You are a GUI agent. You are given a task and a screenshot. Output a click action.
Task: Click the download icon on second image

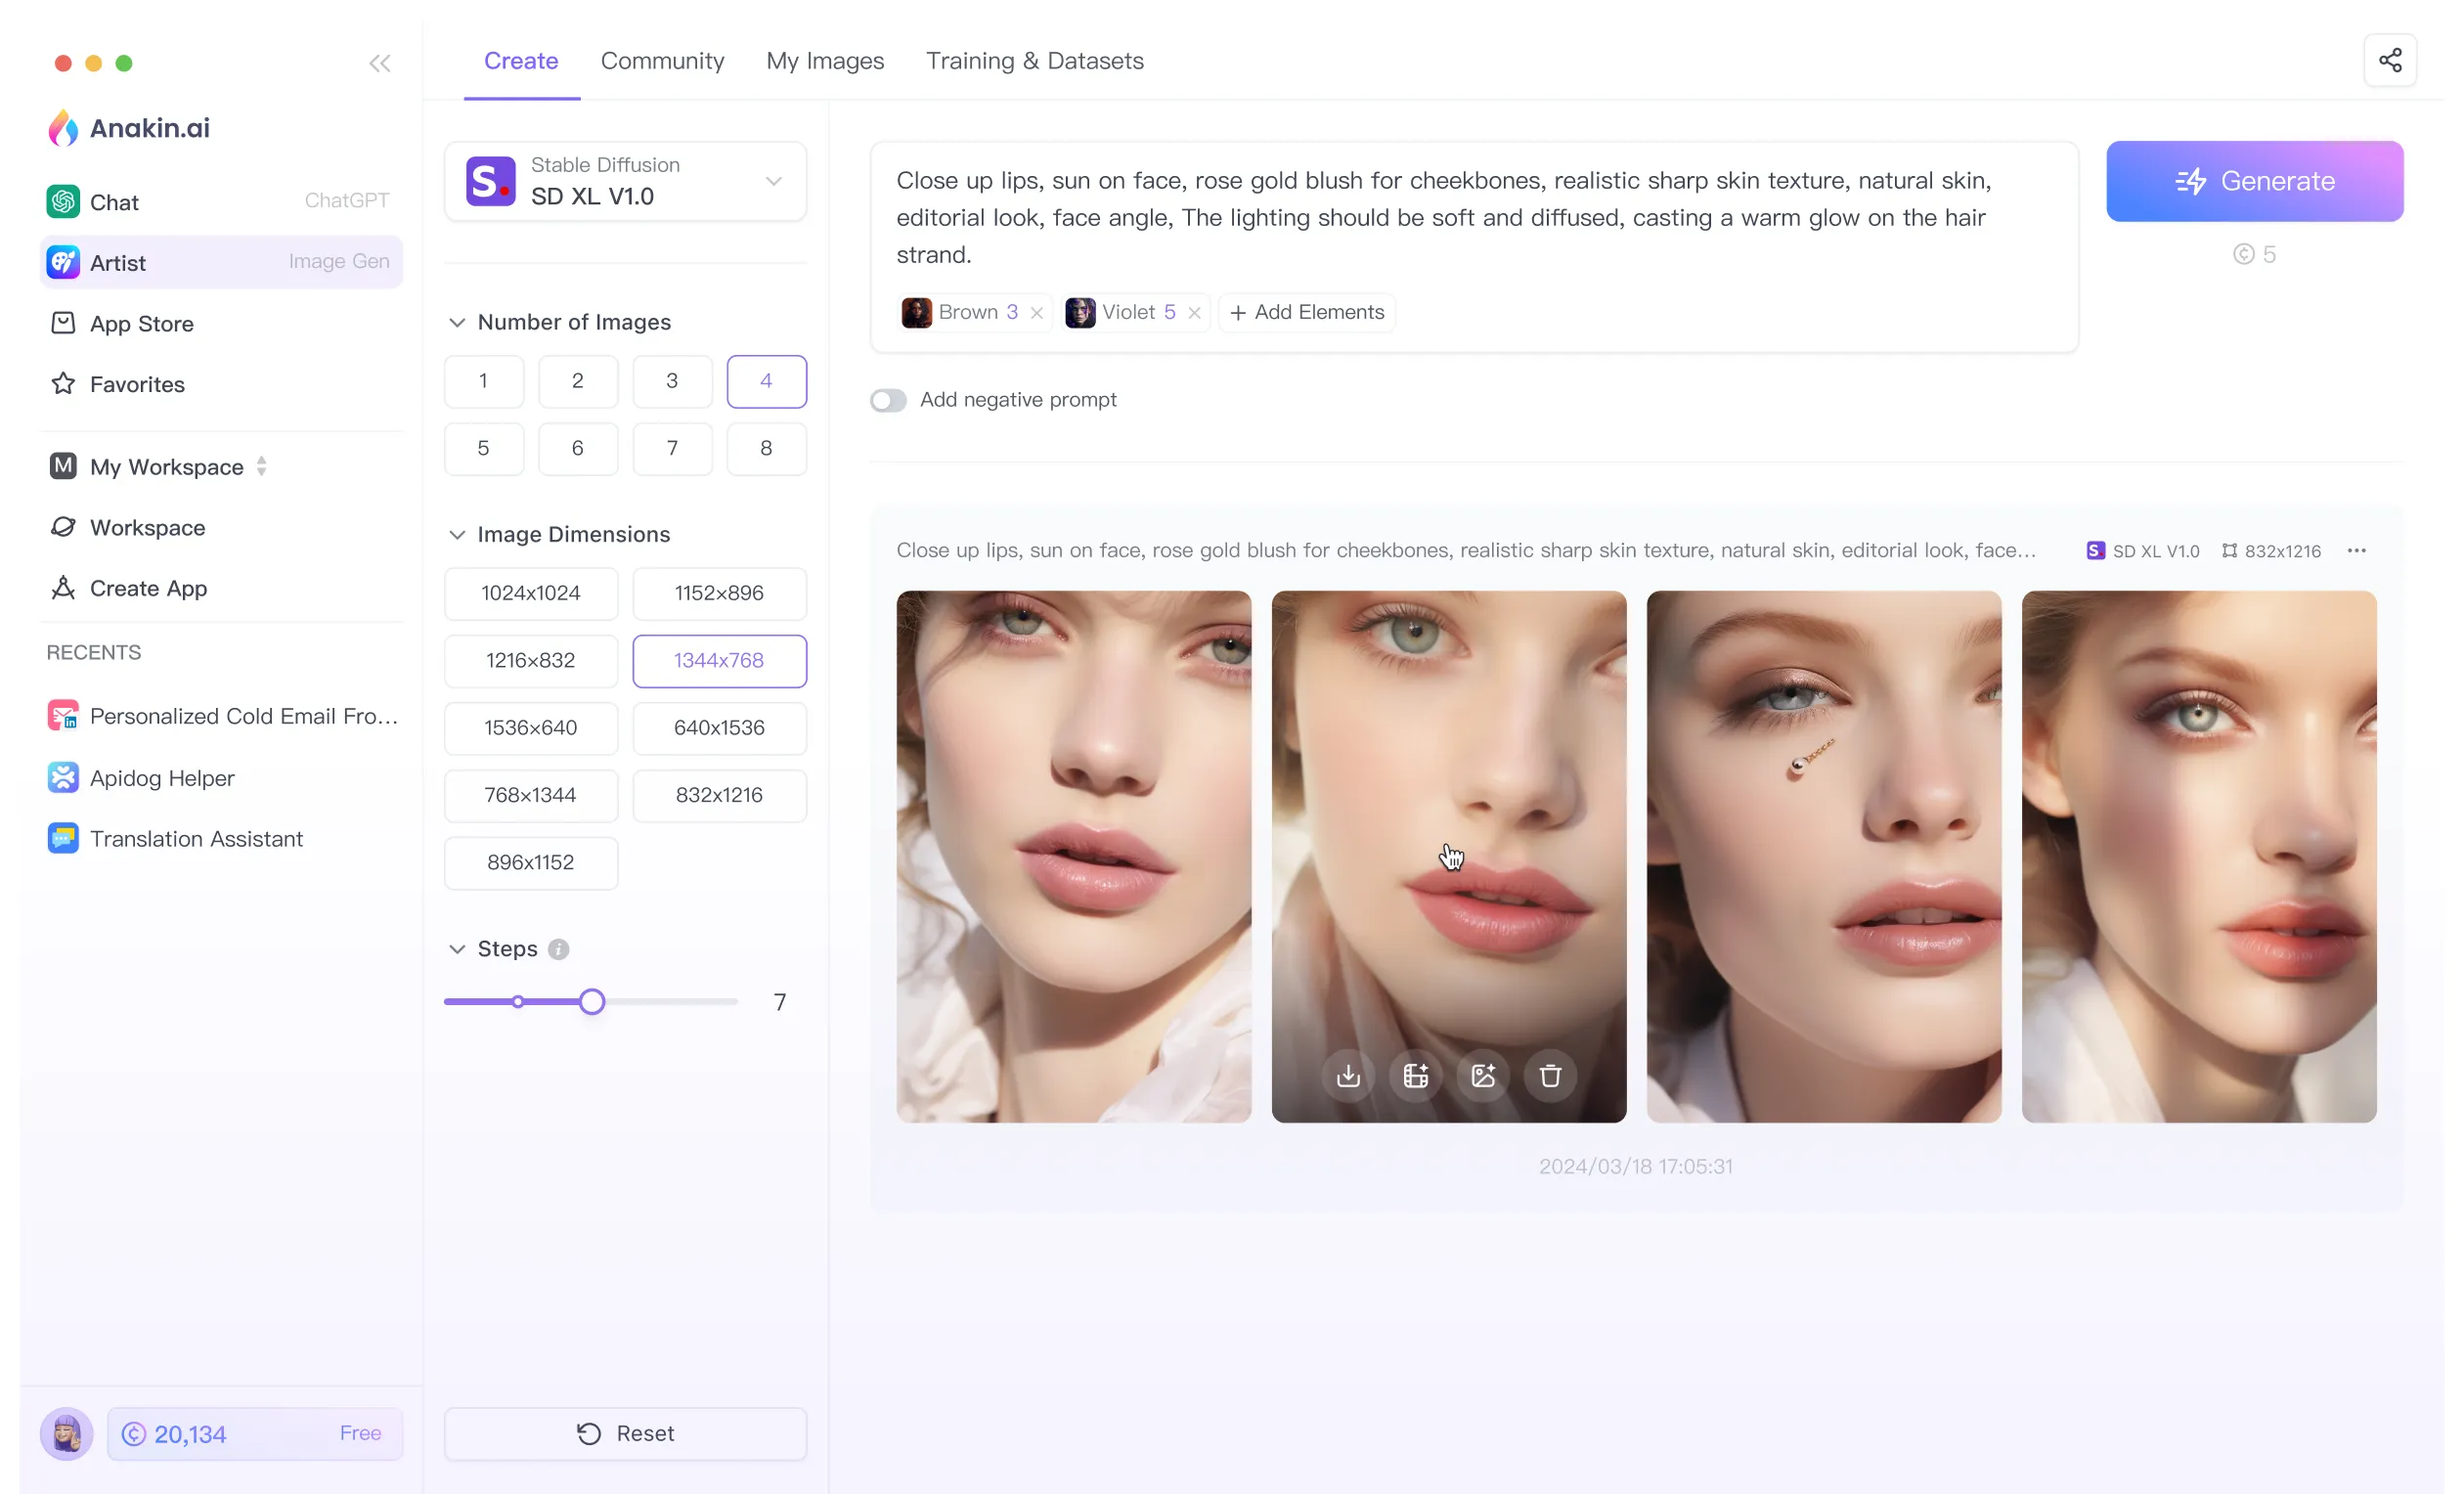tap(1346, 1076)
